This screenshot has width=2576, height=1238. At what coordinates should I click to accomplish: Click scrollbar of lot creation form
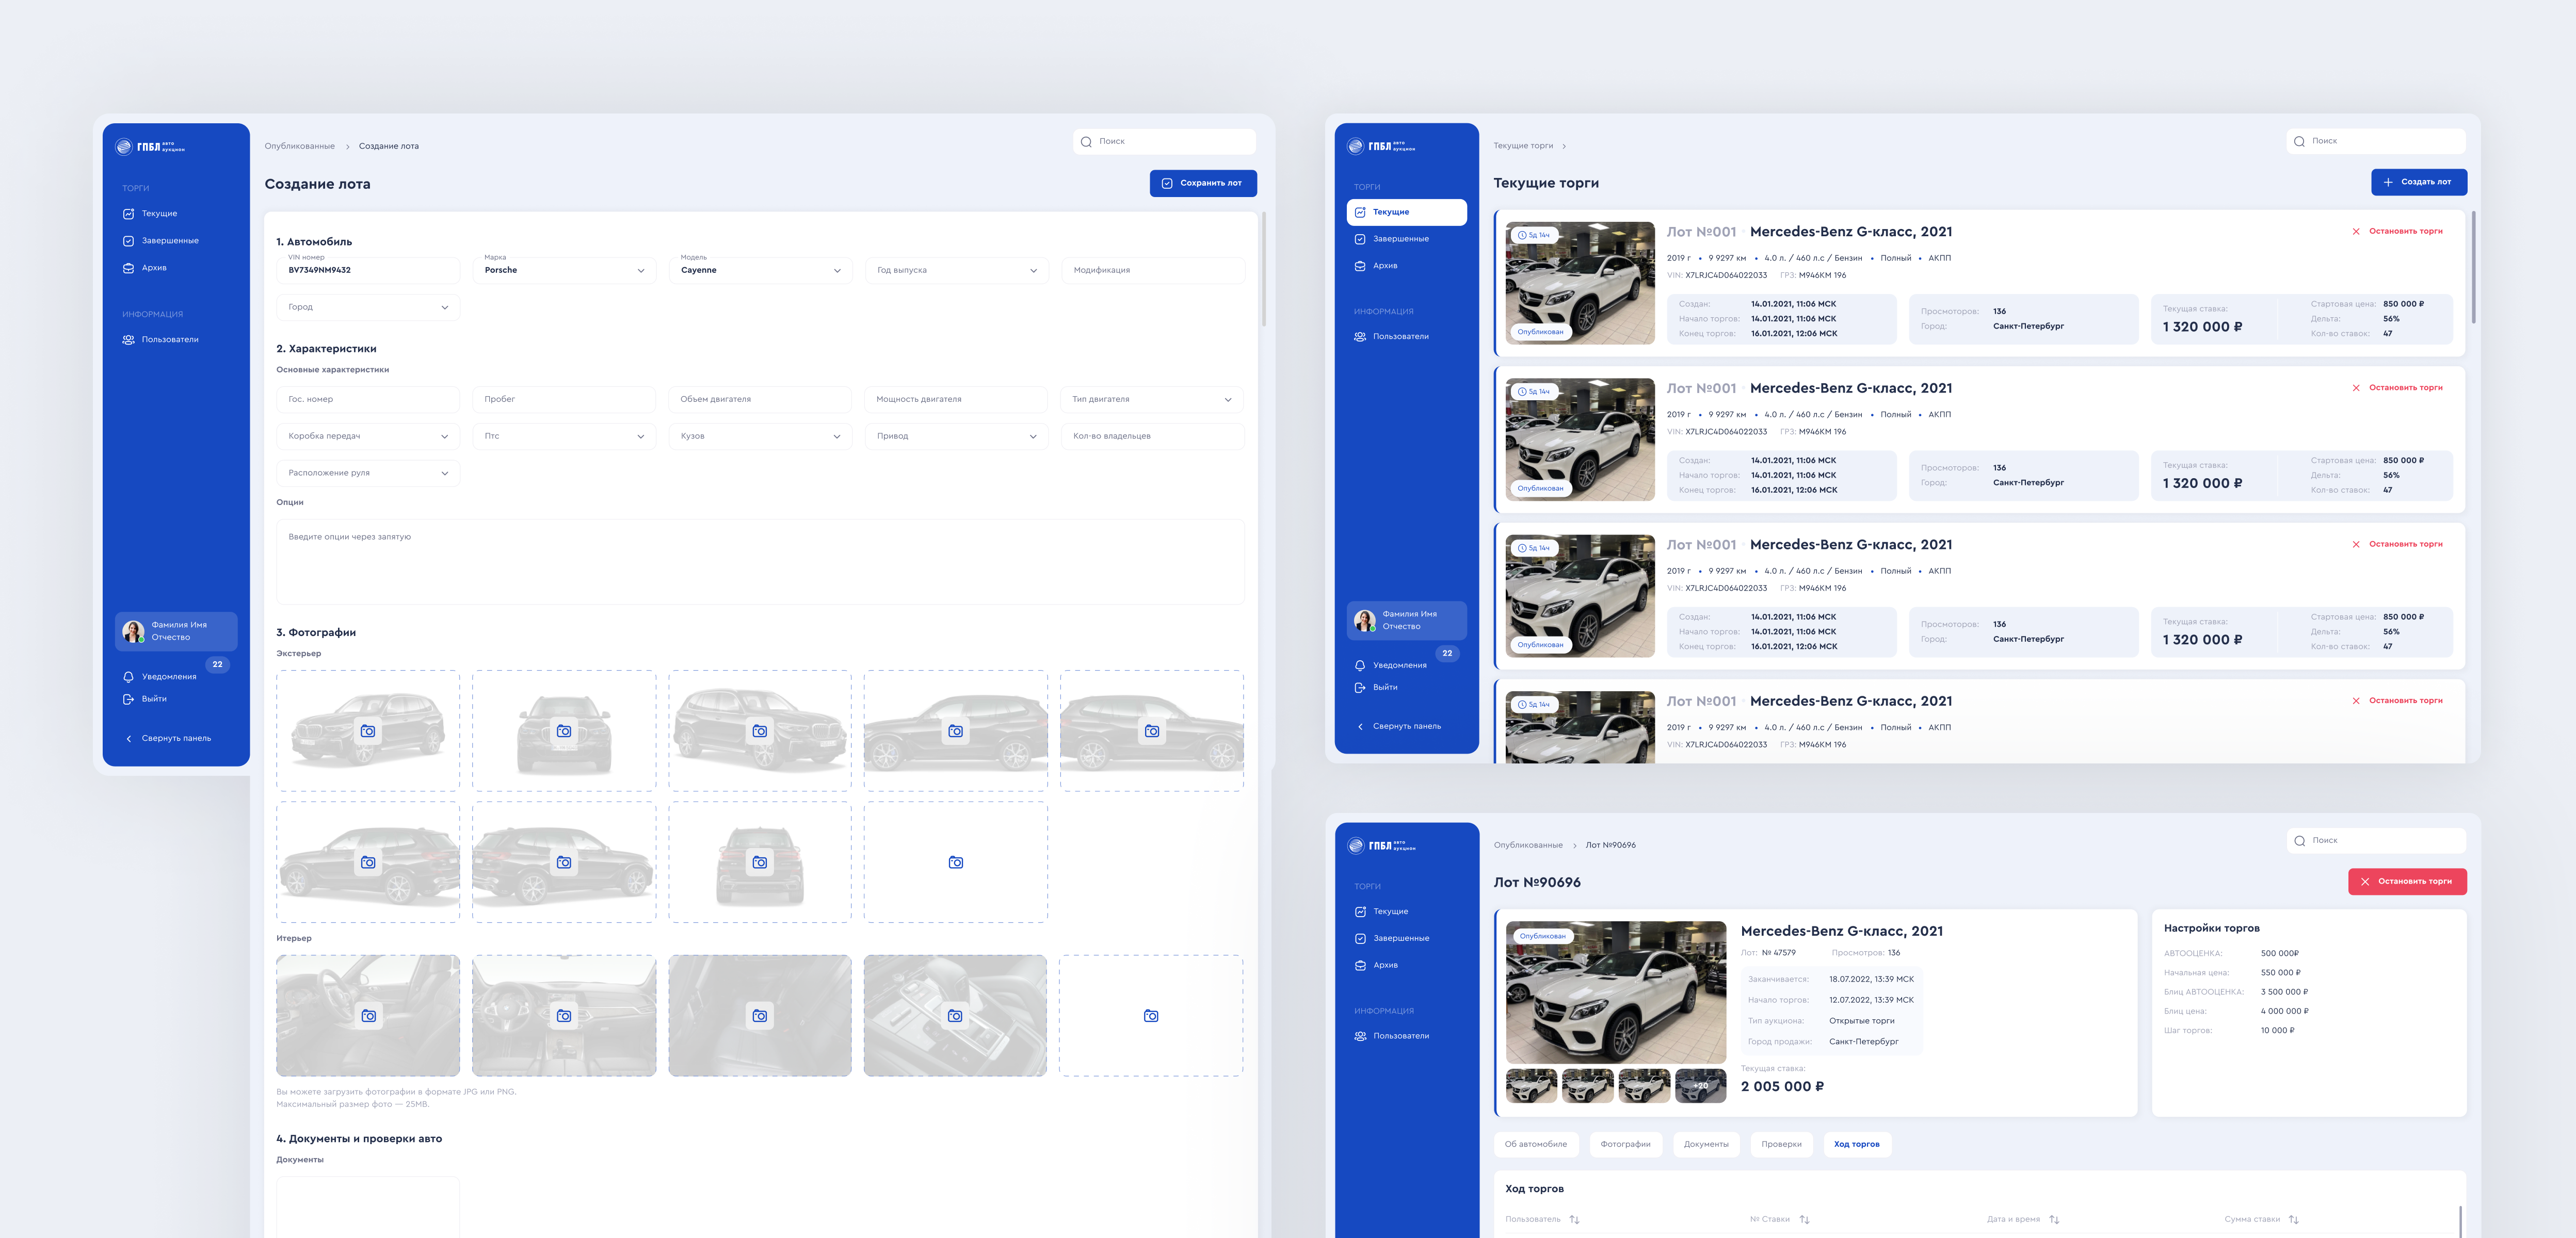point(1264,268)
